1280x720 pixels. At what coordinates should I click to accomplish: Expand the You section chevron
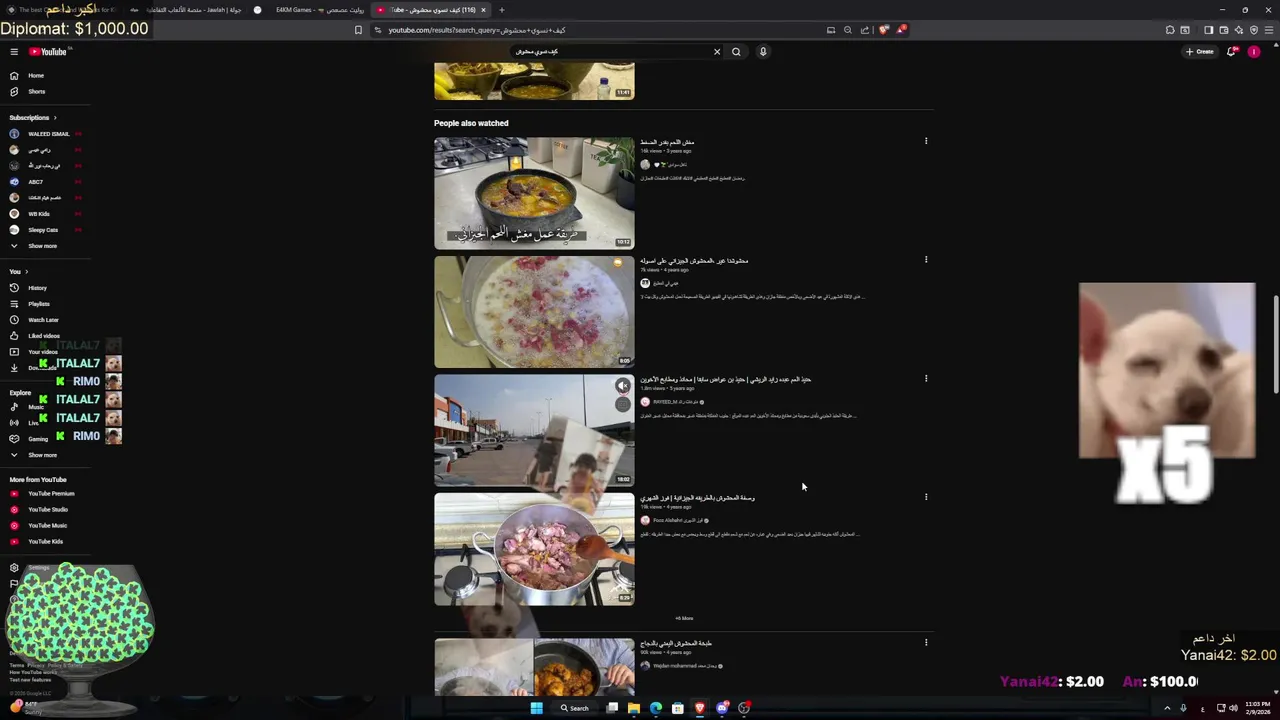(26, 272)
